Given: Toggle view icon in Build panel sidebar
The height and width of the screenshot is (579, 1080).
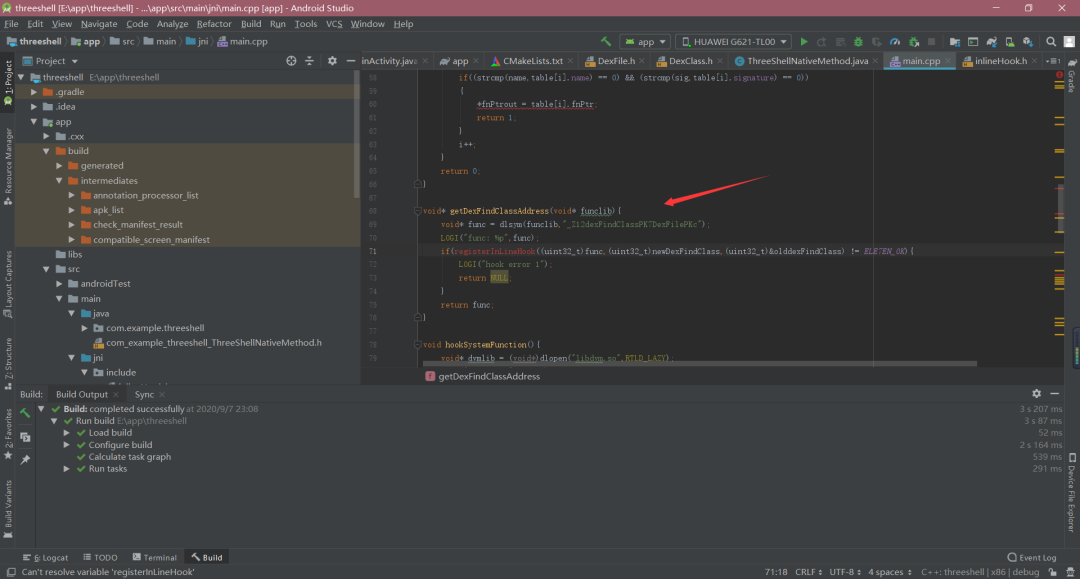Looking at the screenshot, I should 25,436.
